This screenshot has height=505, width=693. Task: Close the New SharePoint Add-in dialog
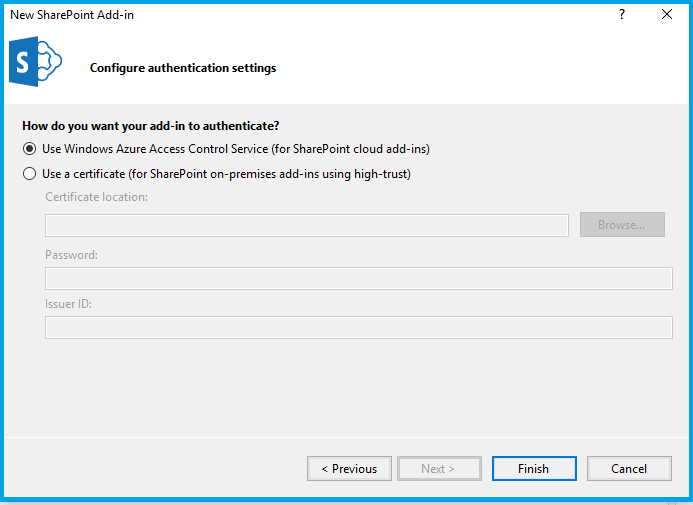pos(667,15)
